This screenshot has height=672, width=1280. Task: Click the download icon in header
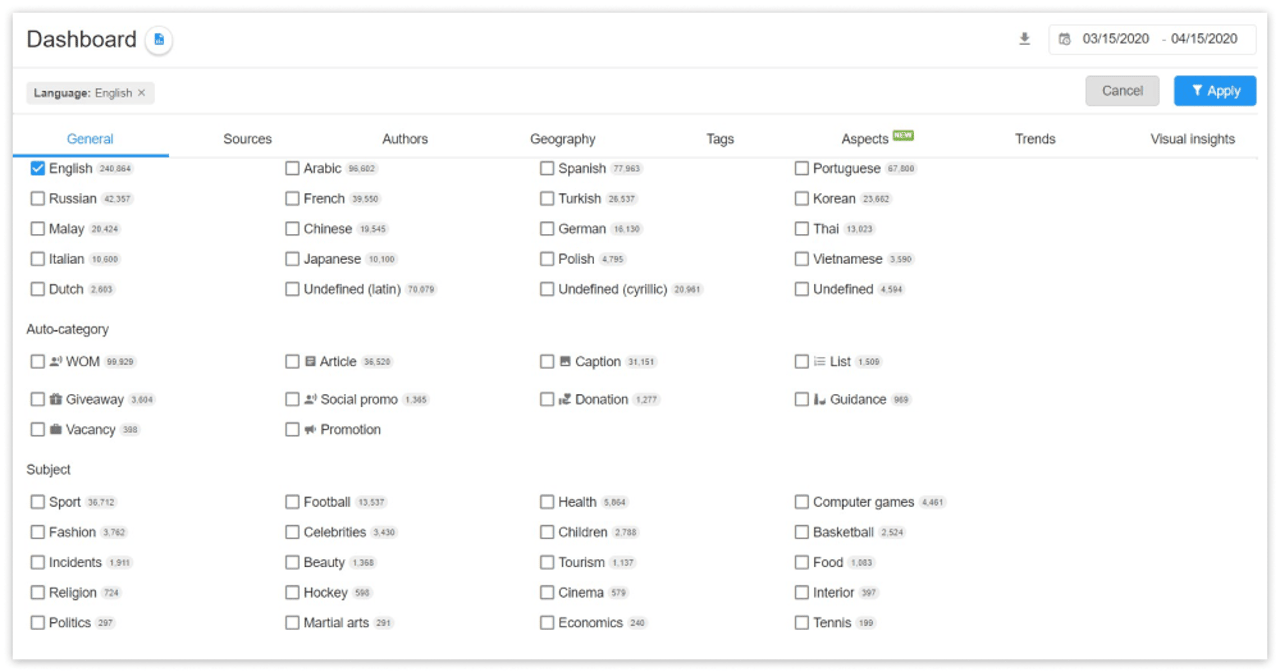(x=1024, y=39)
